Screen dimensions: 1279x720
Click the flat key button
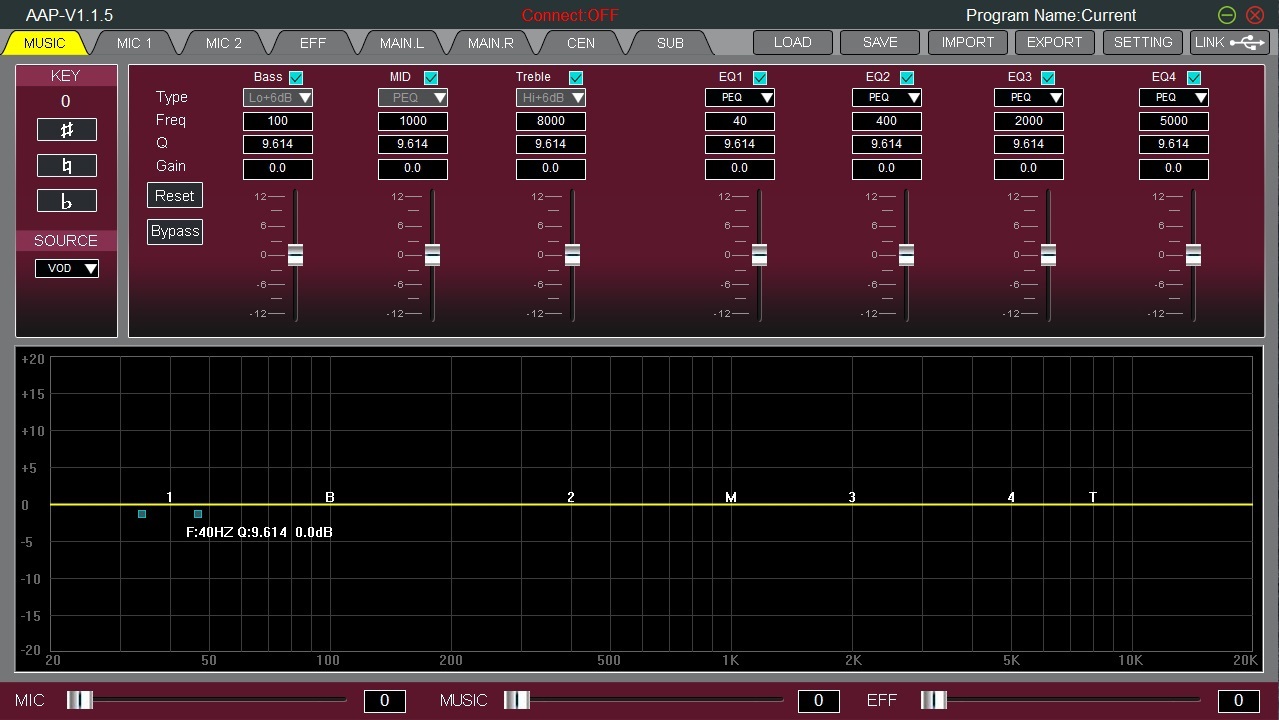coord(67,201)
